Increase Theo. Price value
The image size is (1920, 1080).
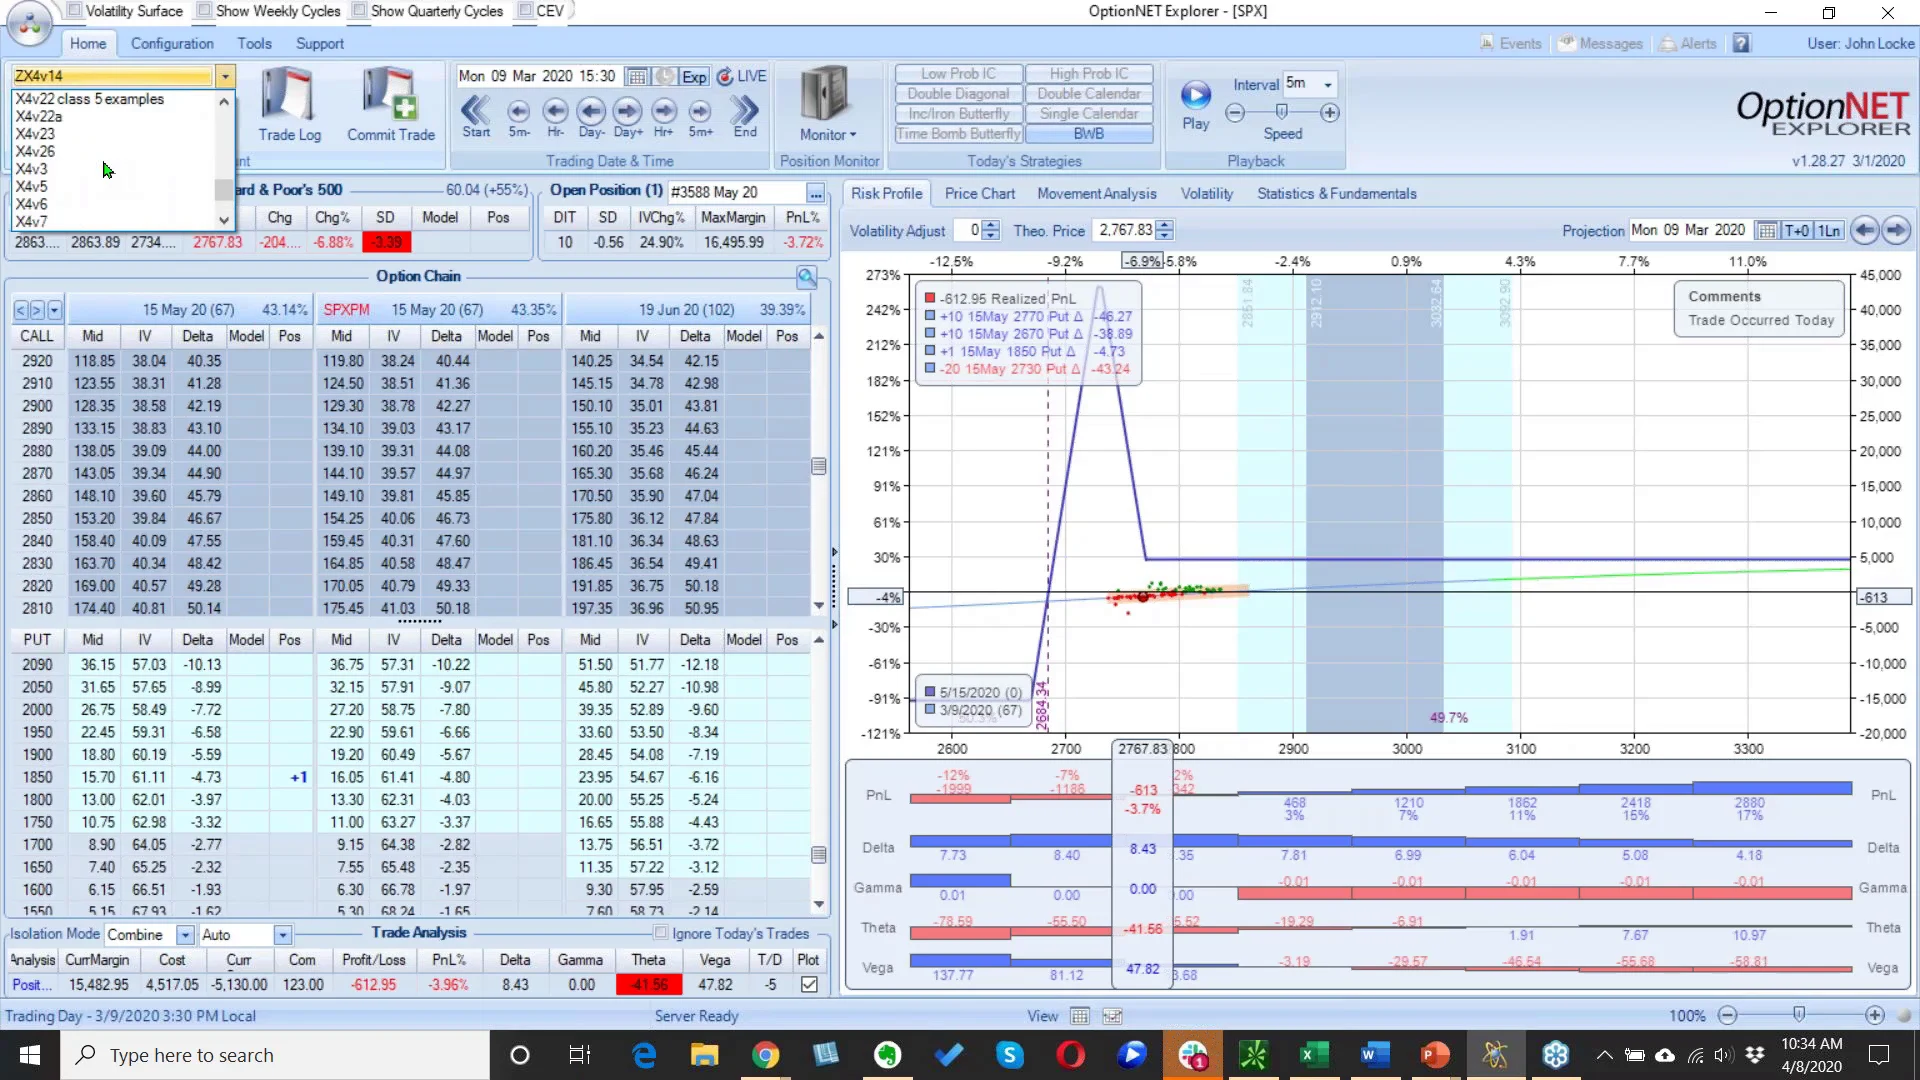click(x=1164, y=225)
